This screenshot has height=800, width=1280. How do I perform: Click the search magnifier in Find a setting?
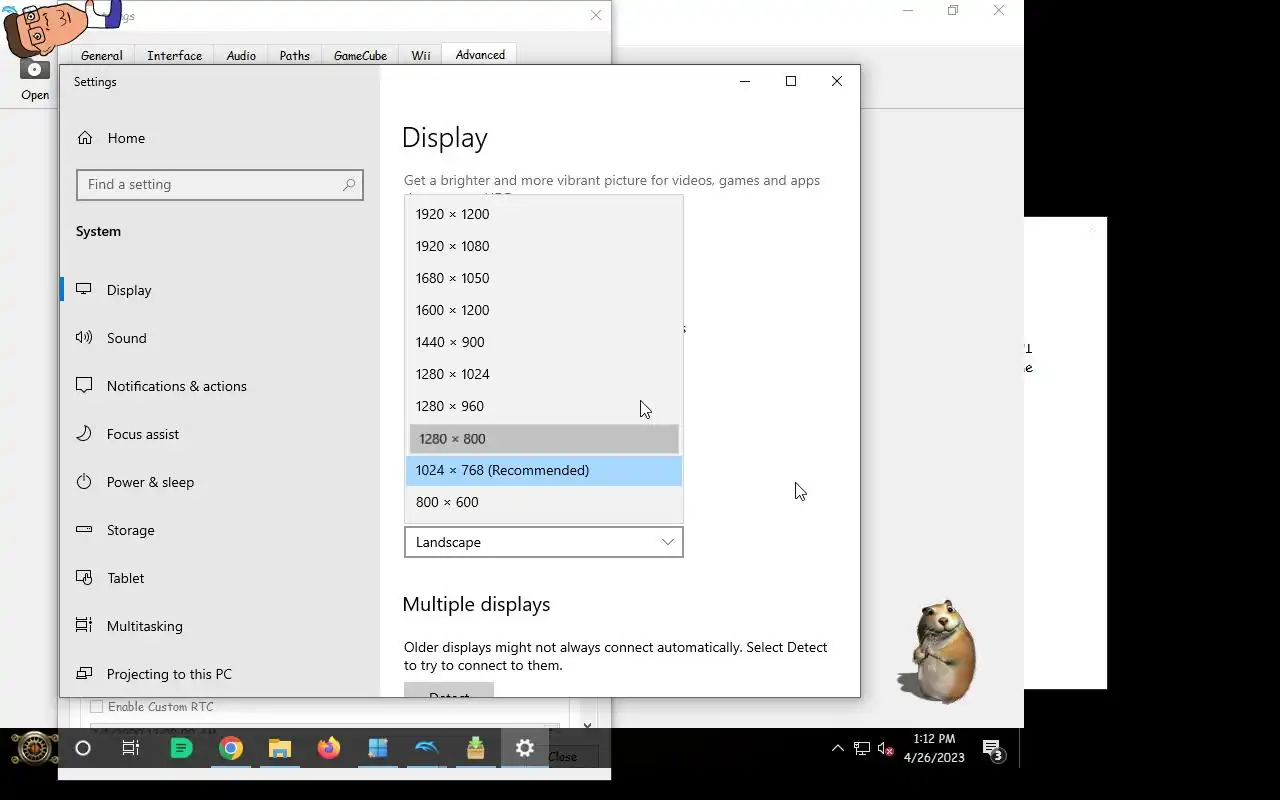[348, 185]
